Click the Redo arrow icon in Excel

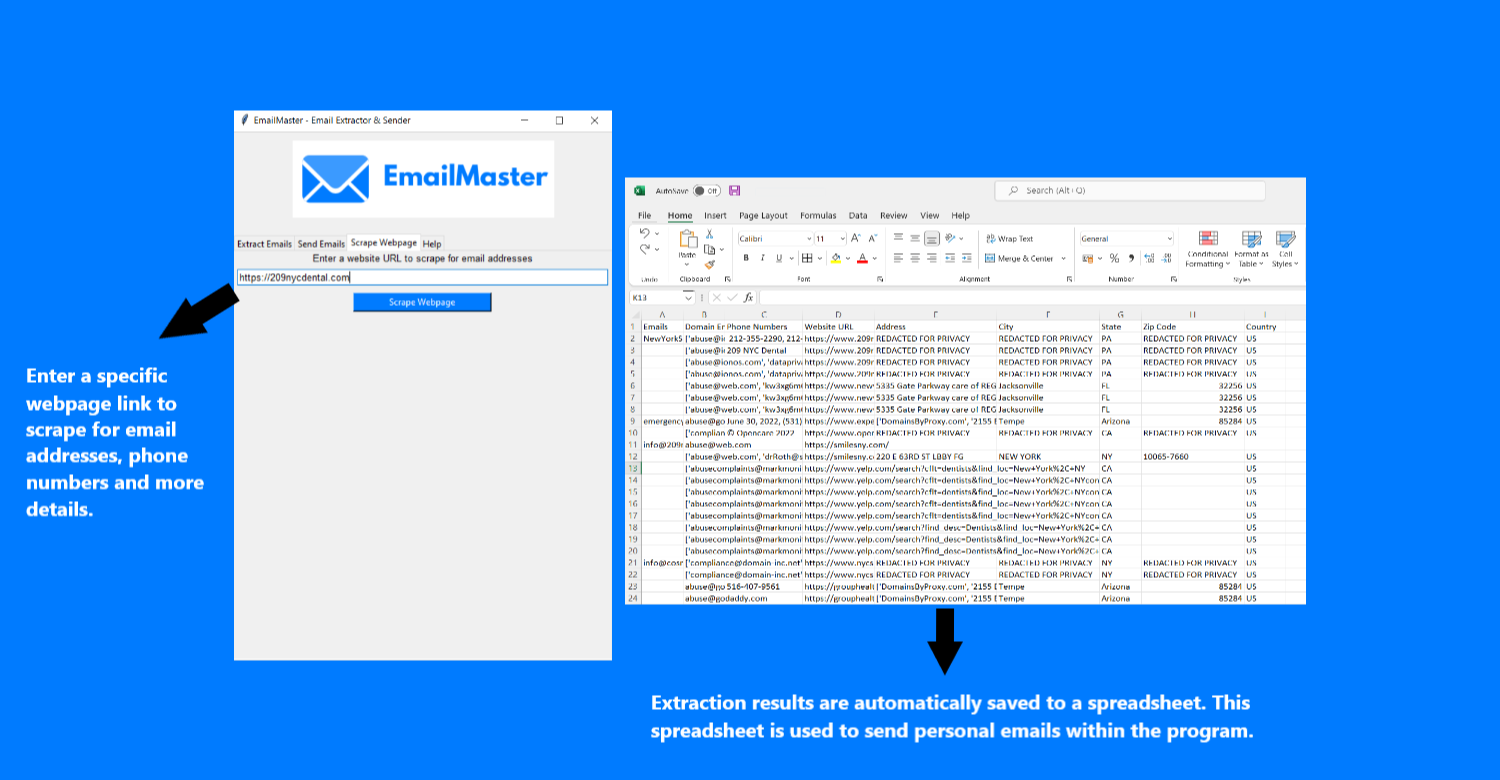645,248
